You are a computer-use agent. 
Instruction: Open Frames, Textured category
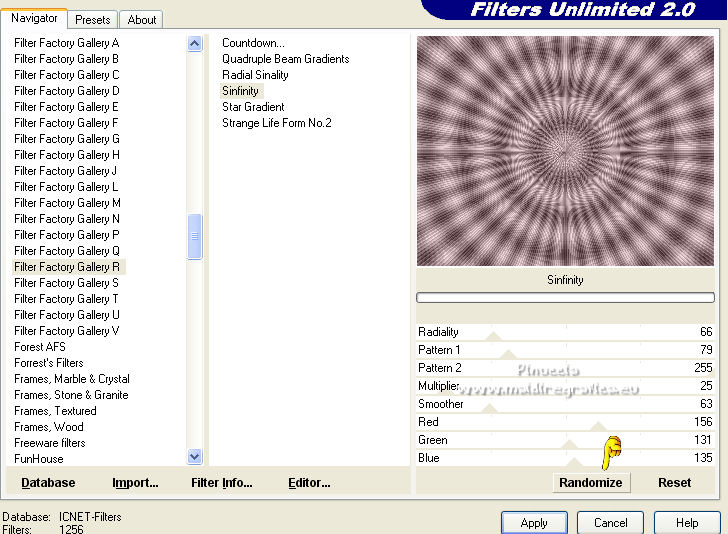coord(55,411)
